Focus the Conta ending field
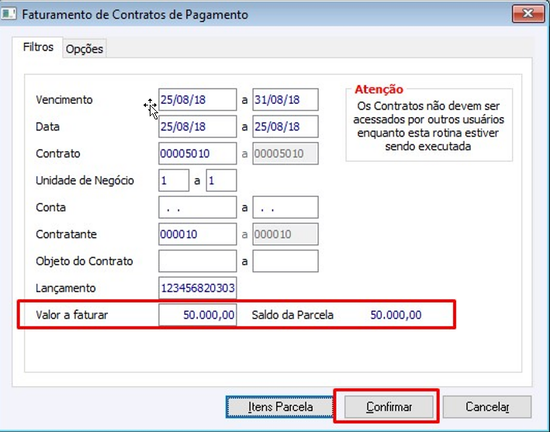The height and width of the screenshot is (432, 550). point(286,208)
